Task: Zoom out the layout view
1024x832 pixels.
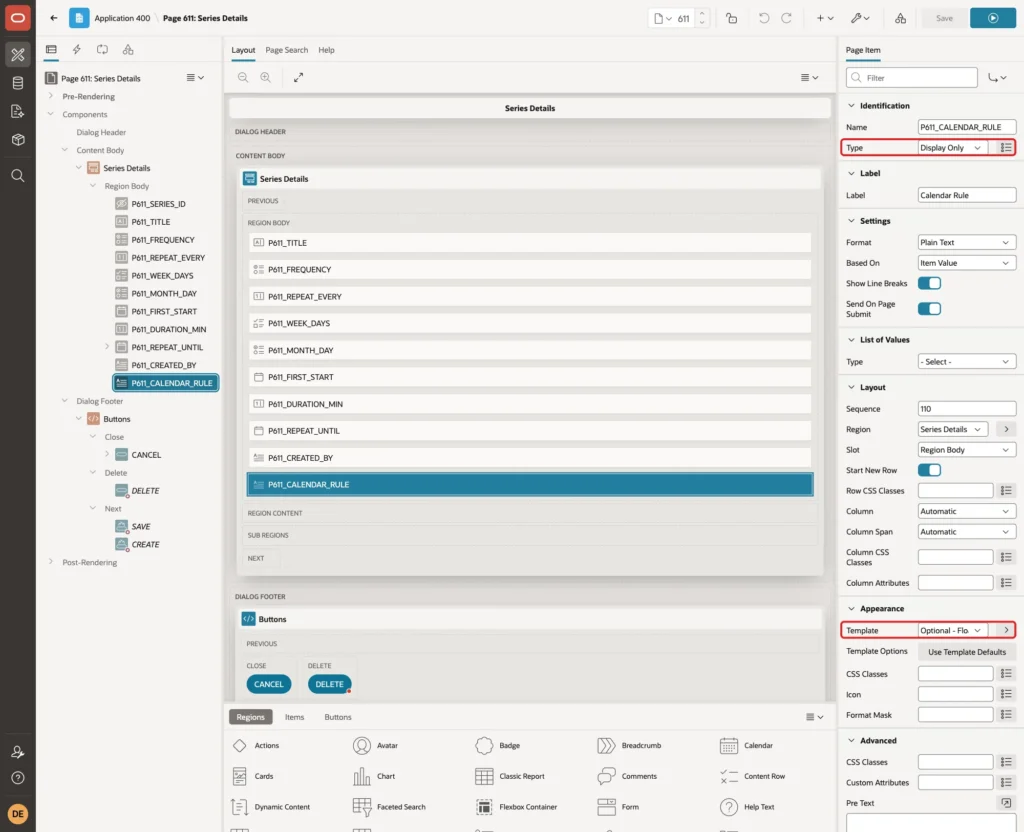Action: 243,78
